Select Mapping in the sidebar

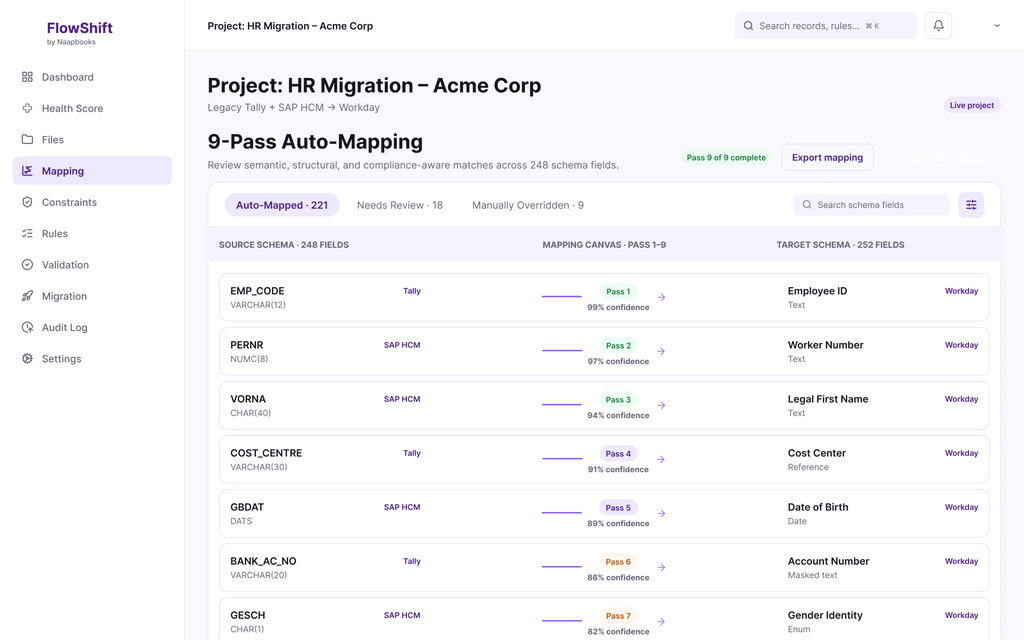(92, 171)
